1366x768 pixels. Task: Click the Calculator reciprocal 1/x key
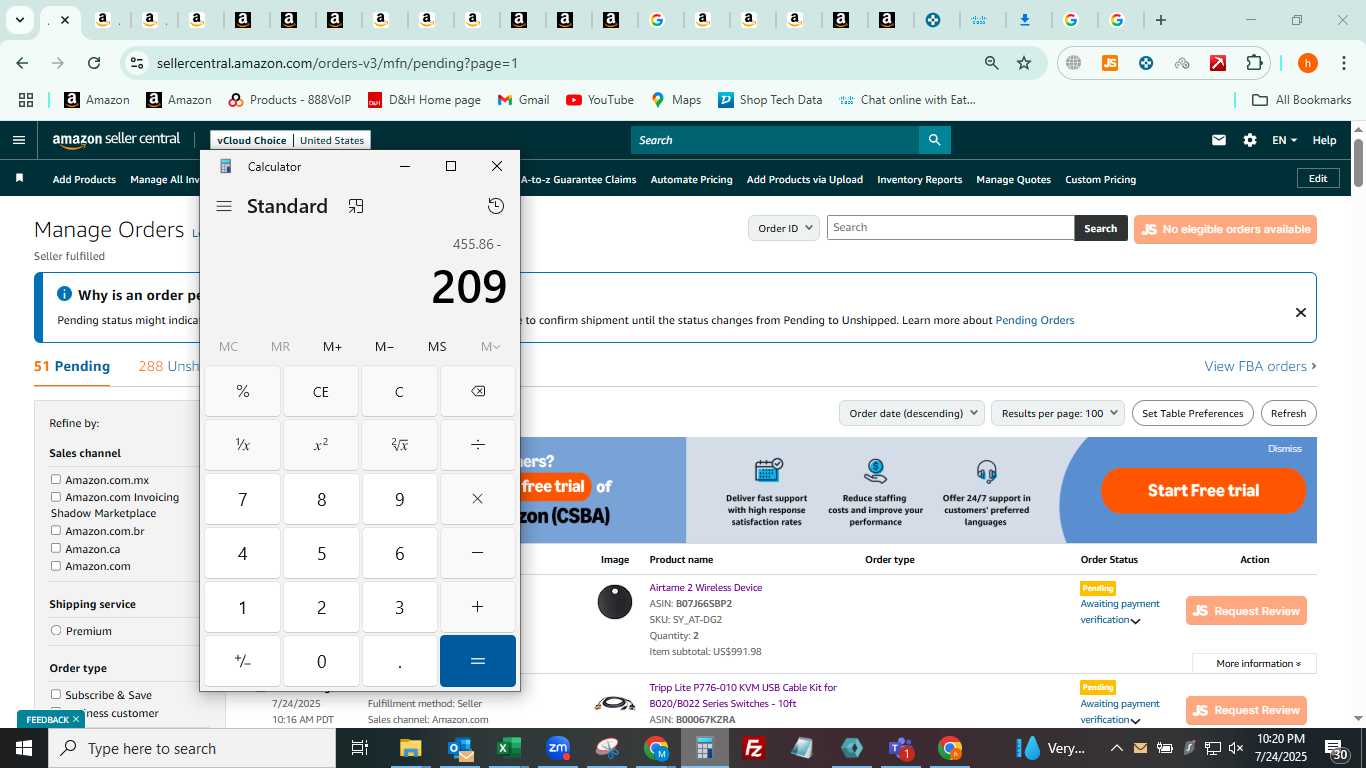pos(242,445)
